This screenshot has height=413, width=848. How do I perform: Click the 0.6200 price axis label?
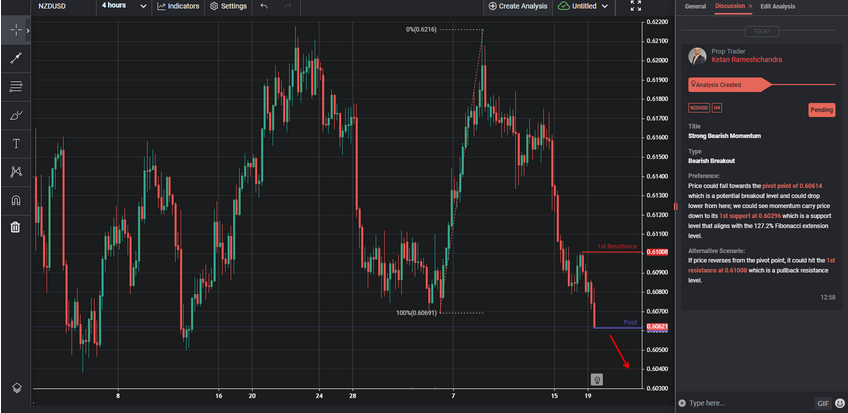[x=657, y=61]
